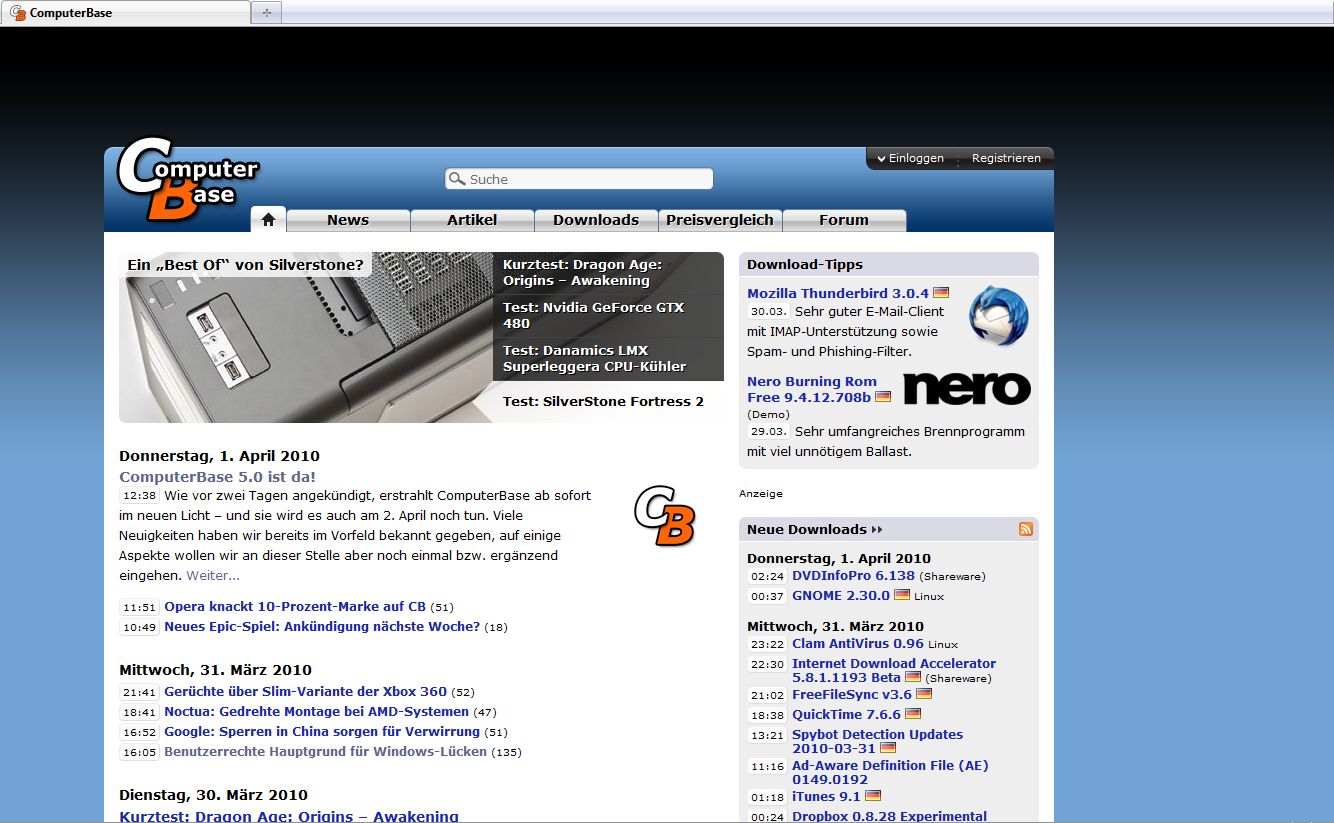Screen dimensions: 1334x823
Task: Open Benutzerrechte Hauptgrund für Windows-Lücken
Action: [325, 751]
